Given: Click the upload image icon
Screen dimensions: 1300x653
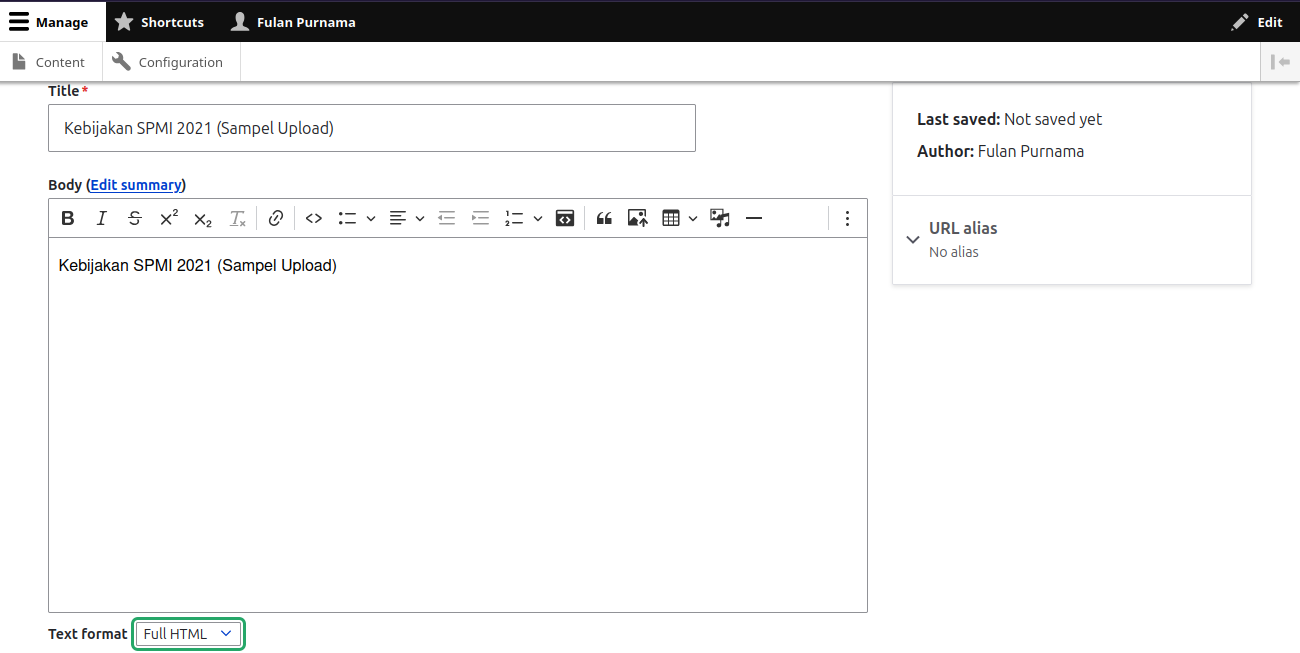Looking at the screenshot, I should click(x=638, y=218).
